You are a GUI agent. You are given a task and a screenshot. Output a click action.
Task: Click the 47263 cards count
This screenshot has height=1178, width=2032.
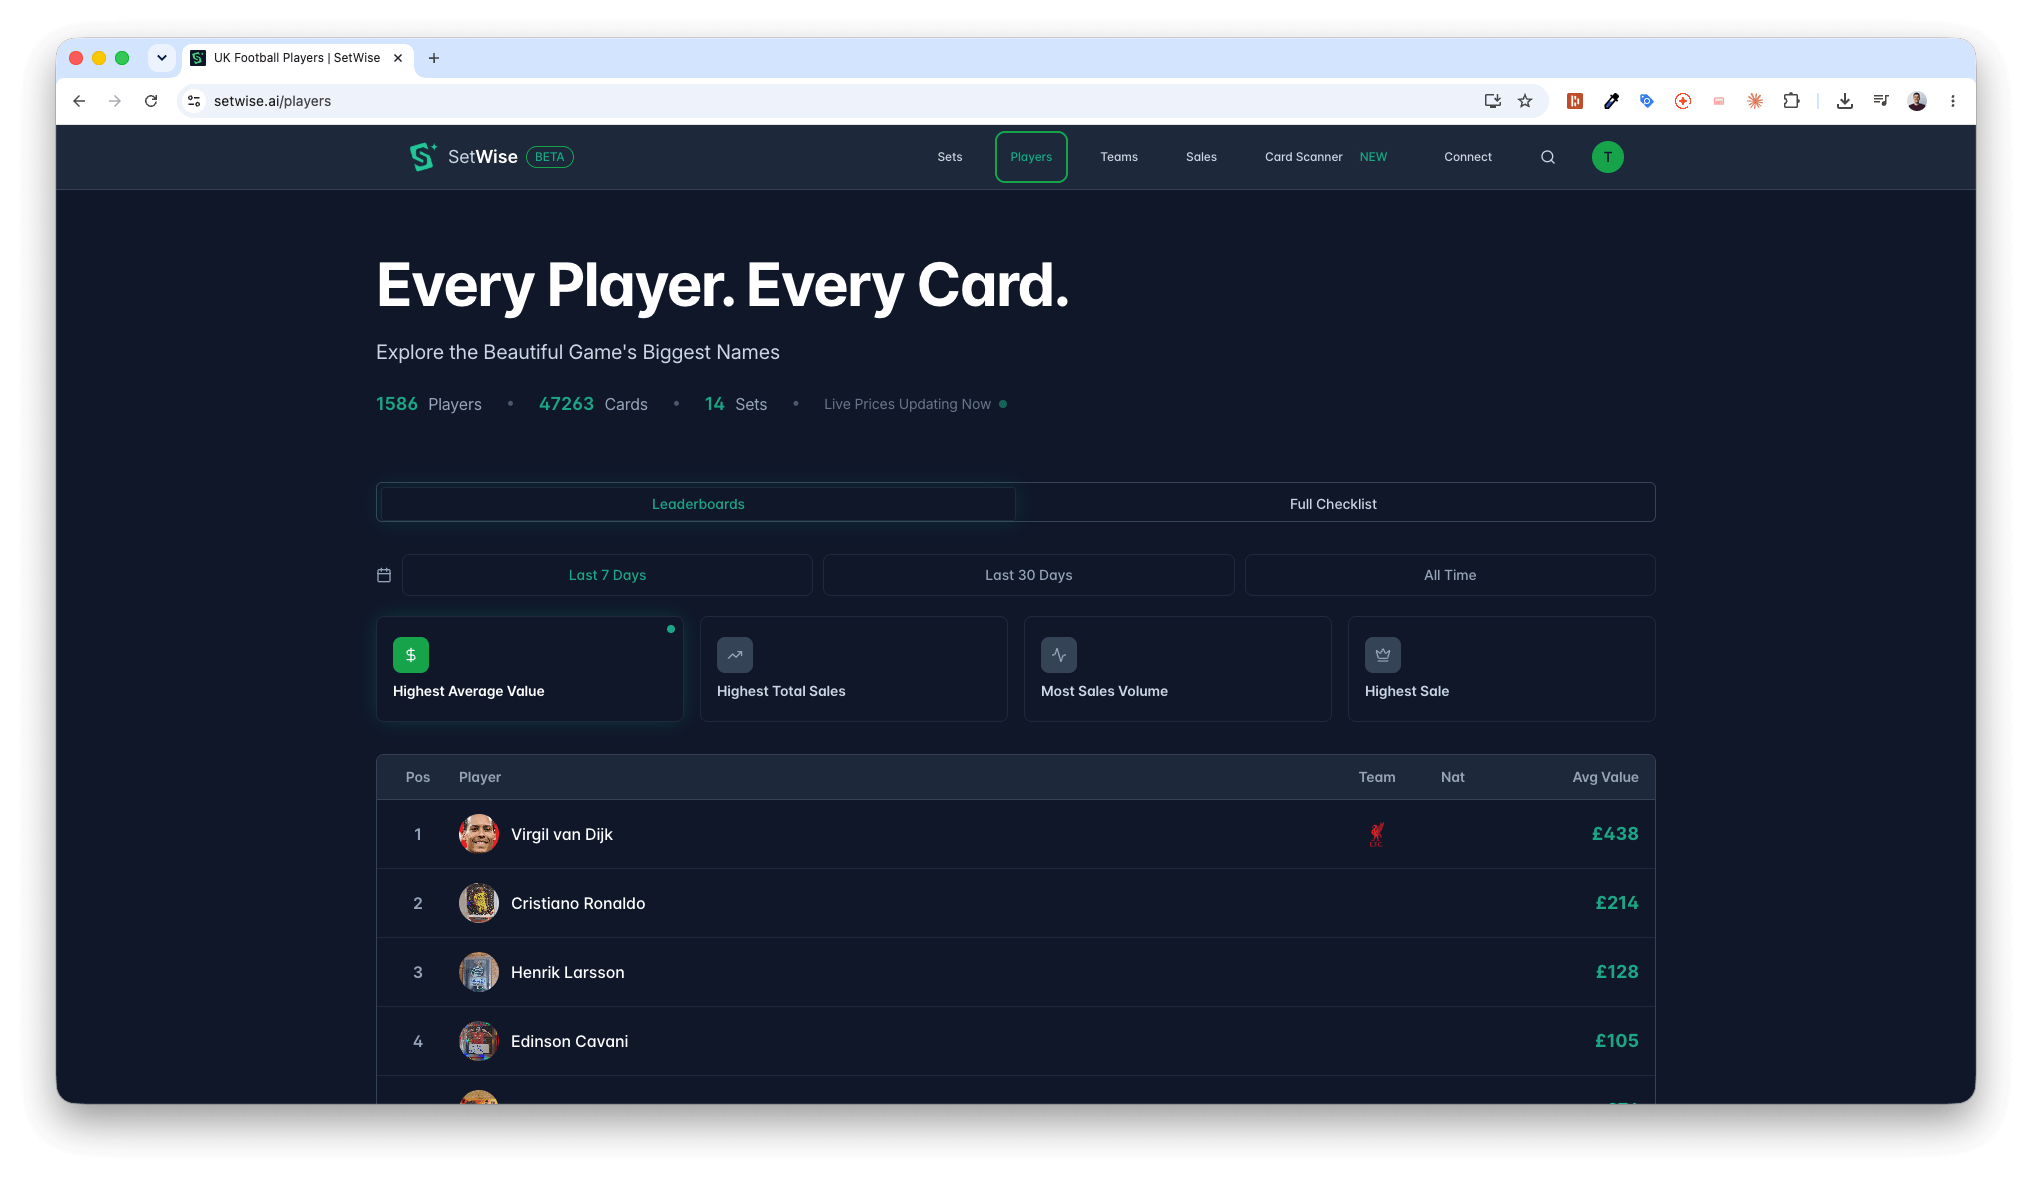(566, 404)
